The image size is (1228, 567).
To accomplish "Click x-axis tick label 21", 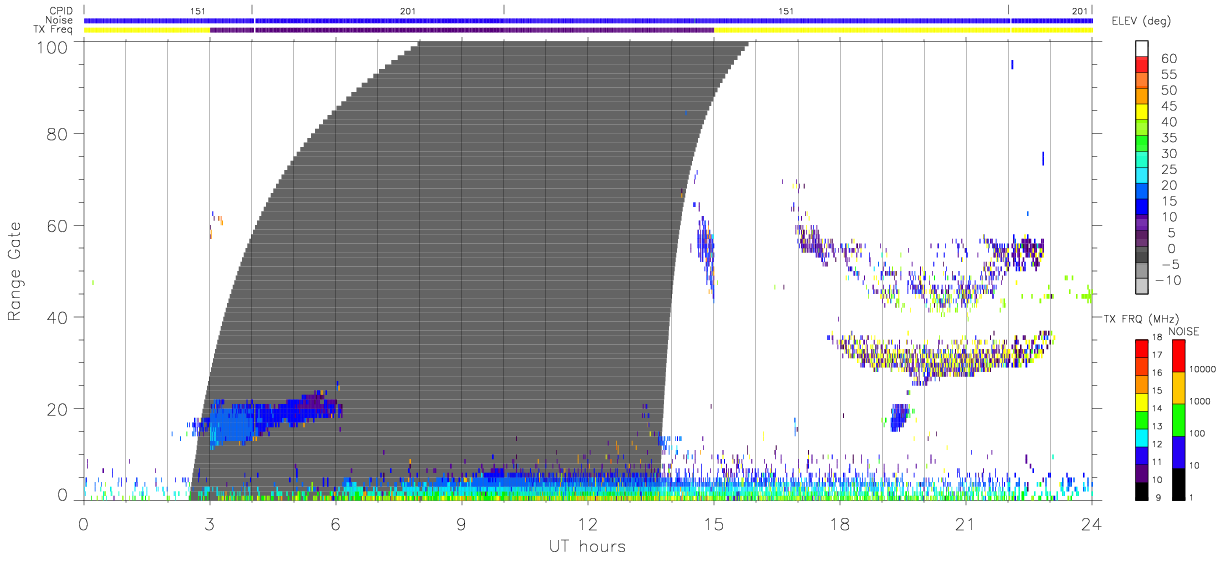I will coord(965,524).
